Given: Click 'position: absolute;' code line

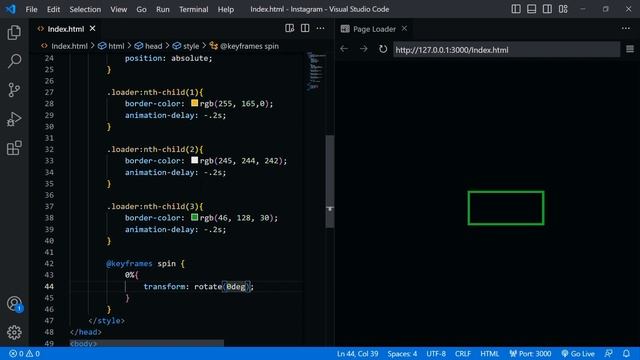Looking at the screenshot, I should click(x=169, y=58).
